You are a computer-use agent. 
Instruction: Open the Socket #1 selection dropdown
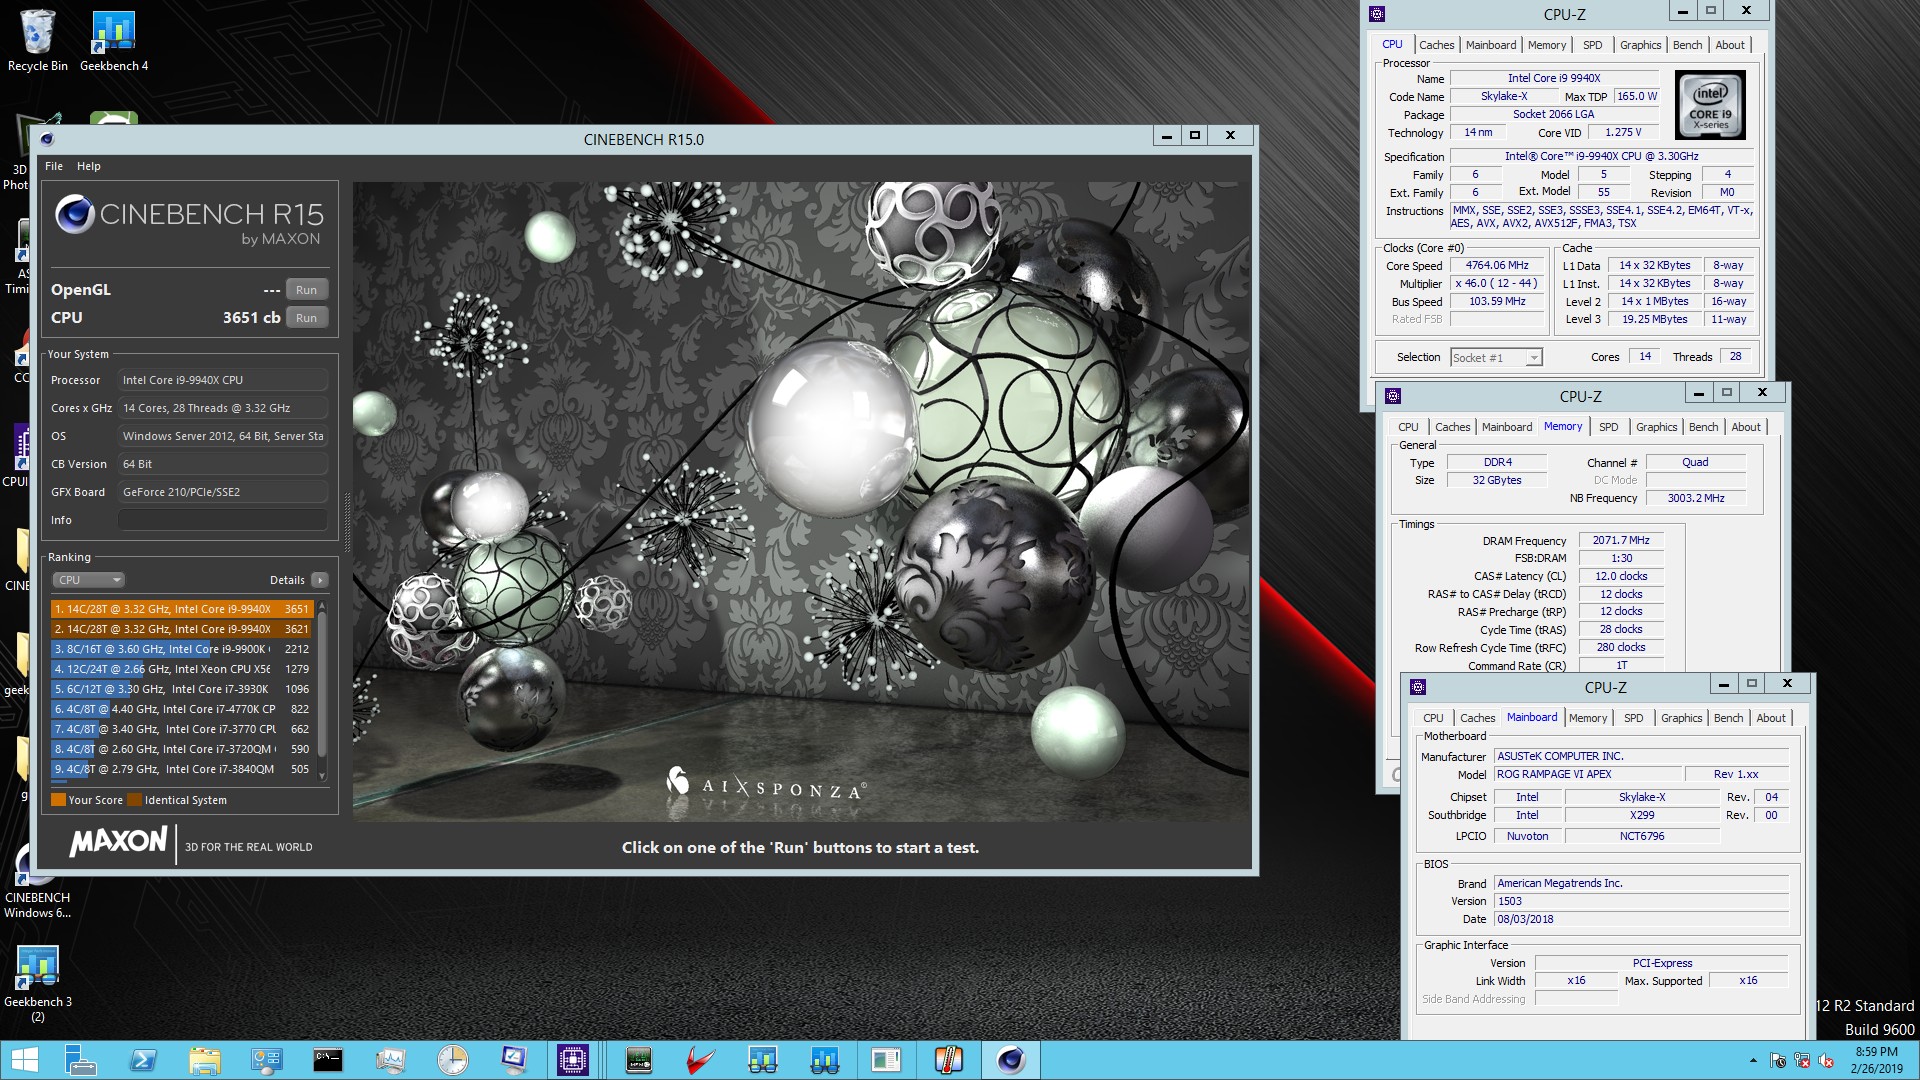click(1496, 358)
